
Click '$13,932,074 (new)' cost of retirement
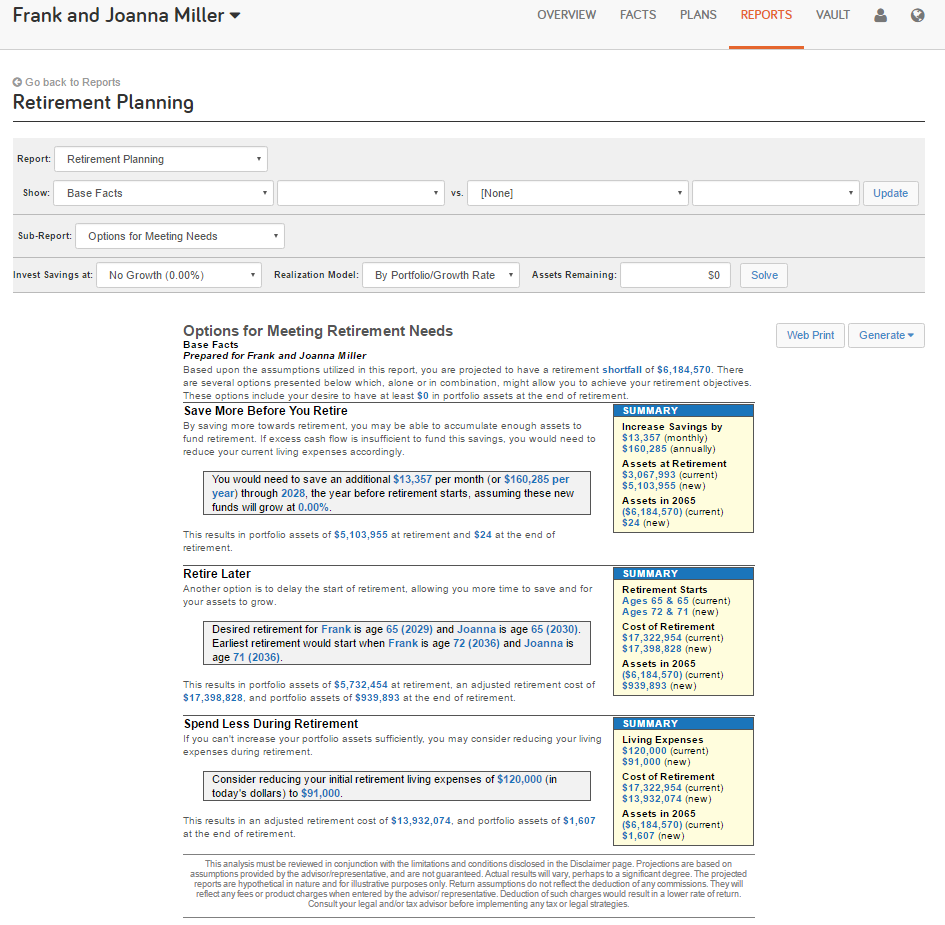(667, 799)
